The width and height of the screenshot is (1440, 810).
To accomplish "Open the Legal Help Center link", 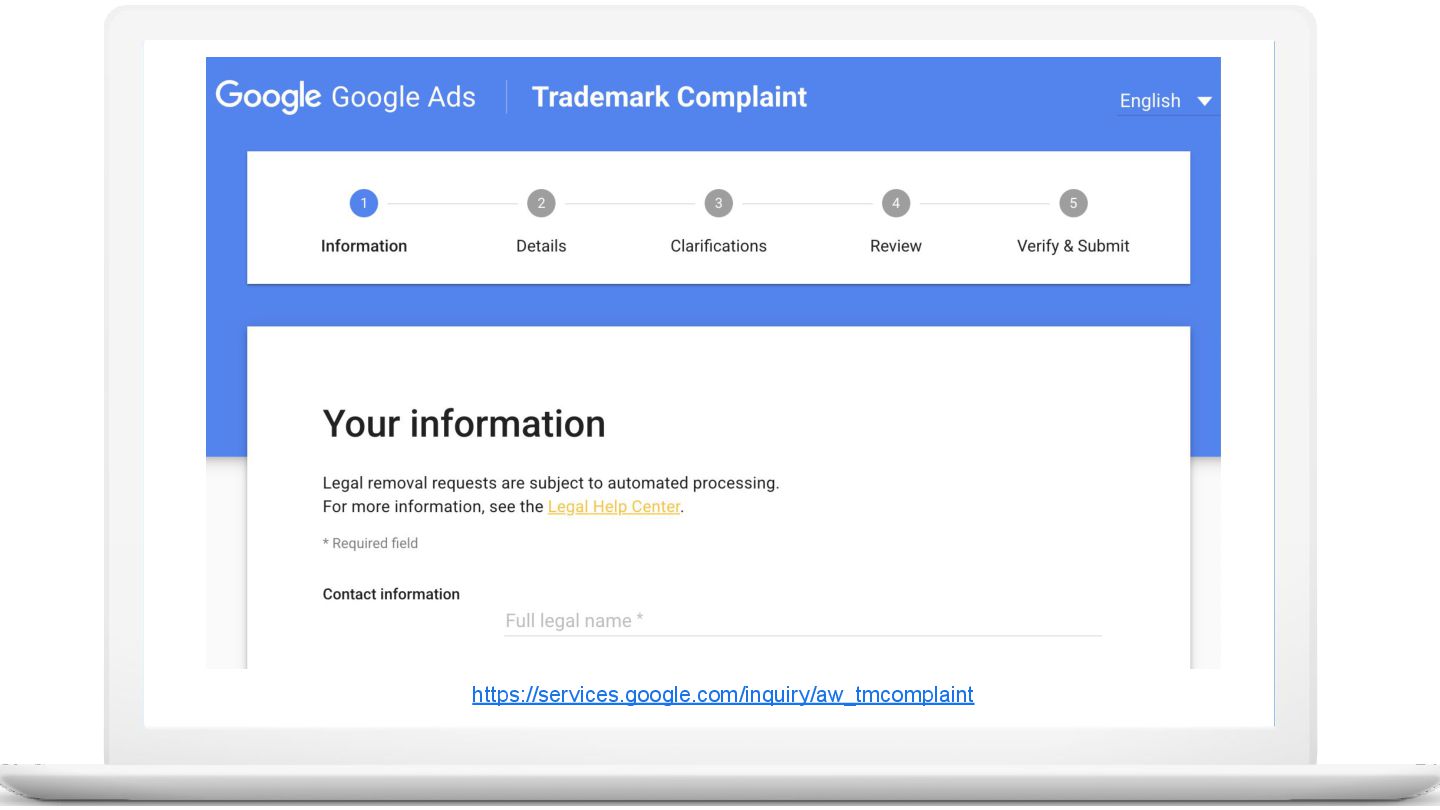I will [x=614, y=507].
